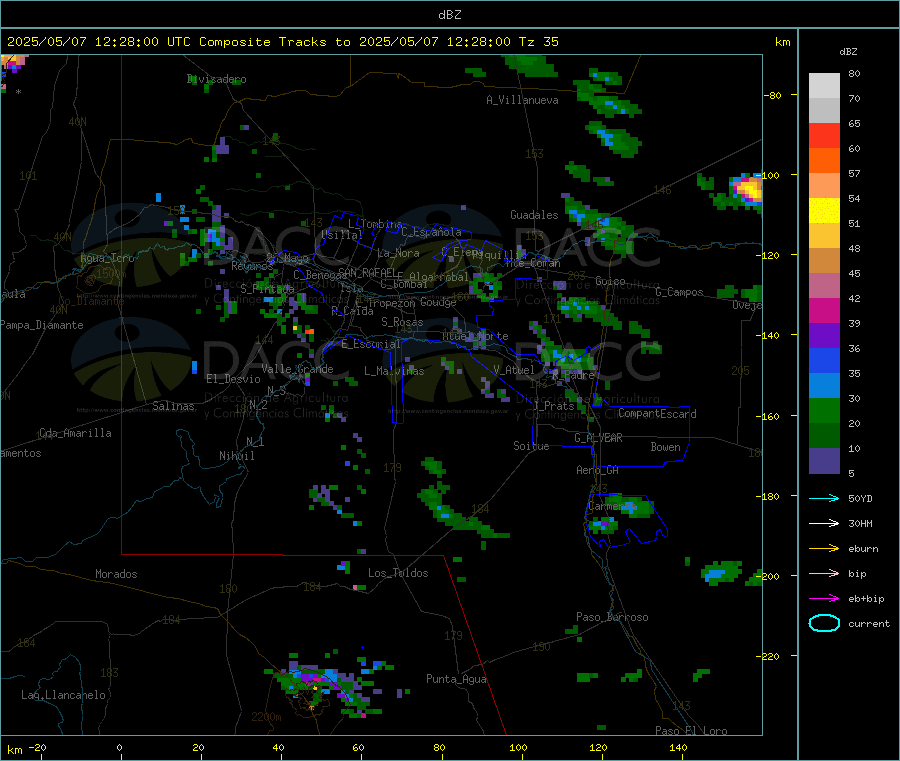
Task: Click the Divisadero map label
Action: pos(217,79)
